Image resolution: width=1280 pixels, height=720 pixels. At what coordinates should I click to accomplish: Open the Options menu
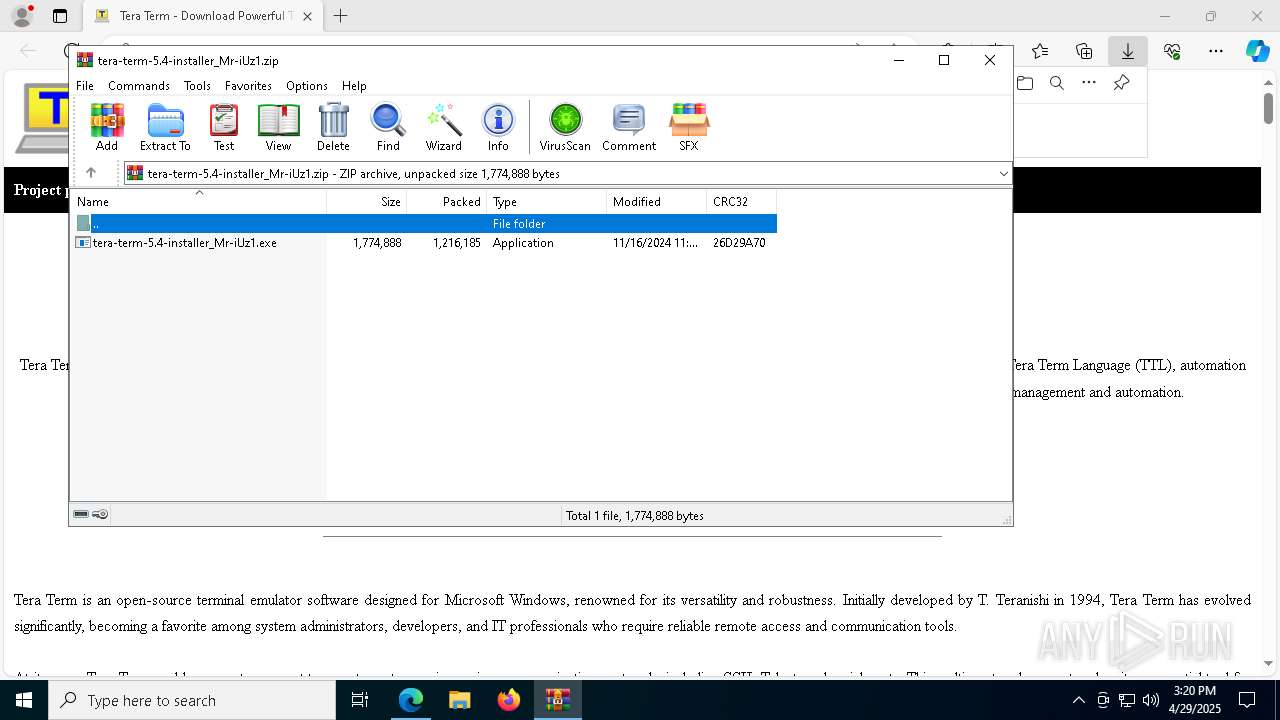click(x=306, y=86)
